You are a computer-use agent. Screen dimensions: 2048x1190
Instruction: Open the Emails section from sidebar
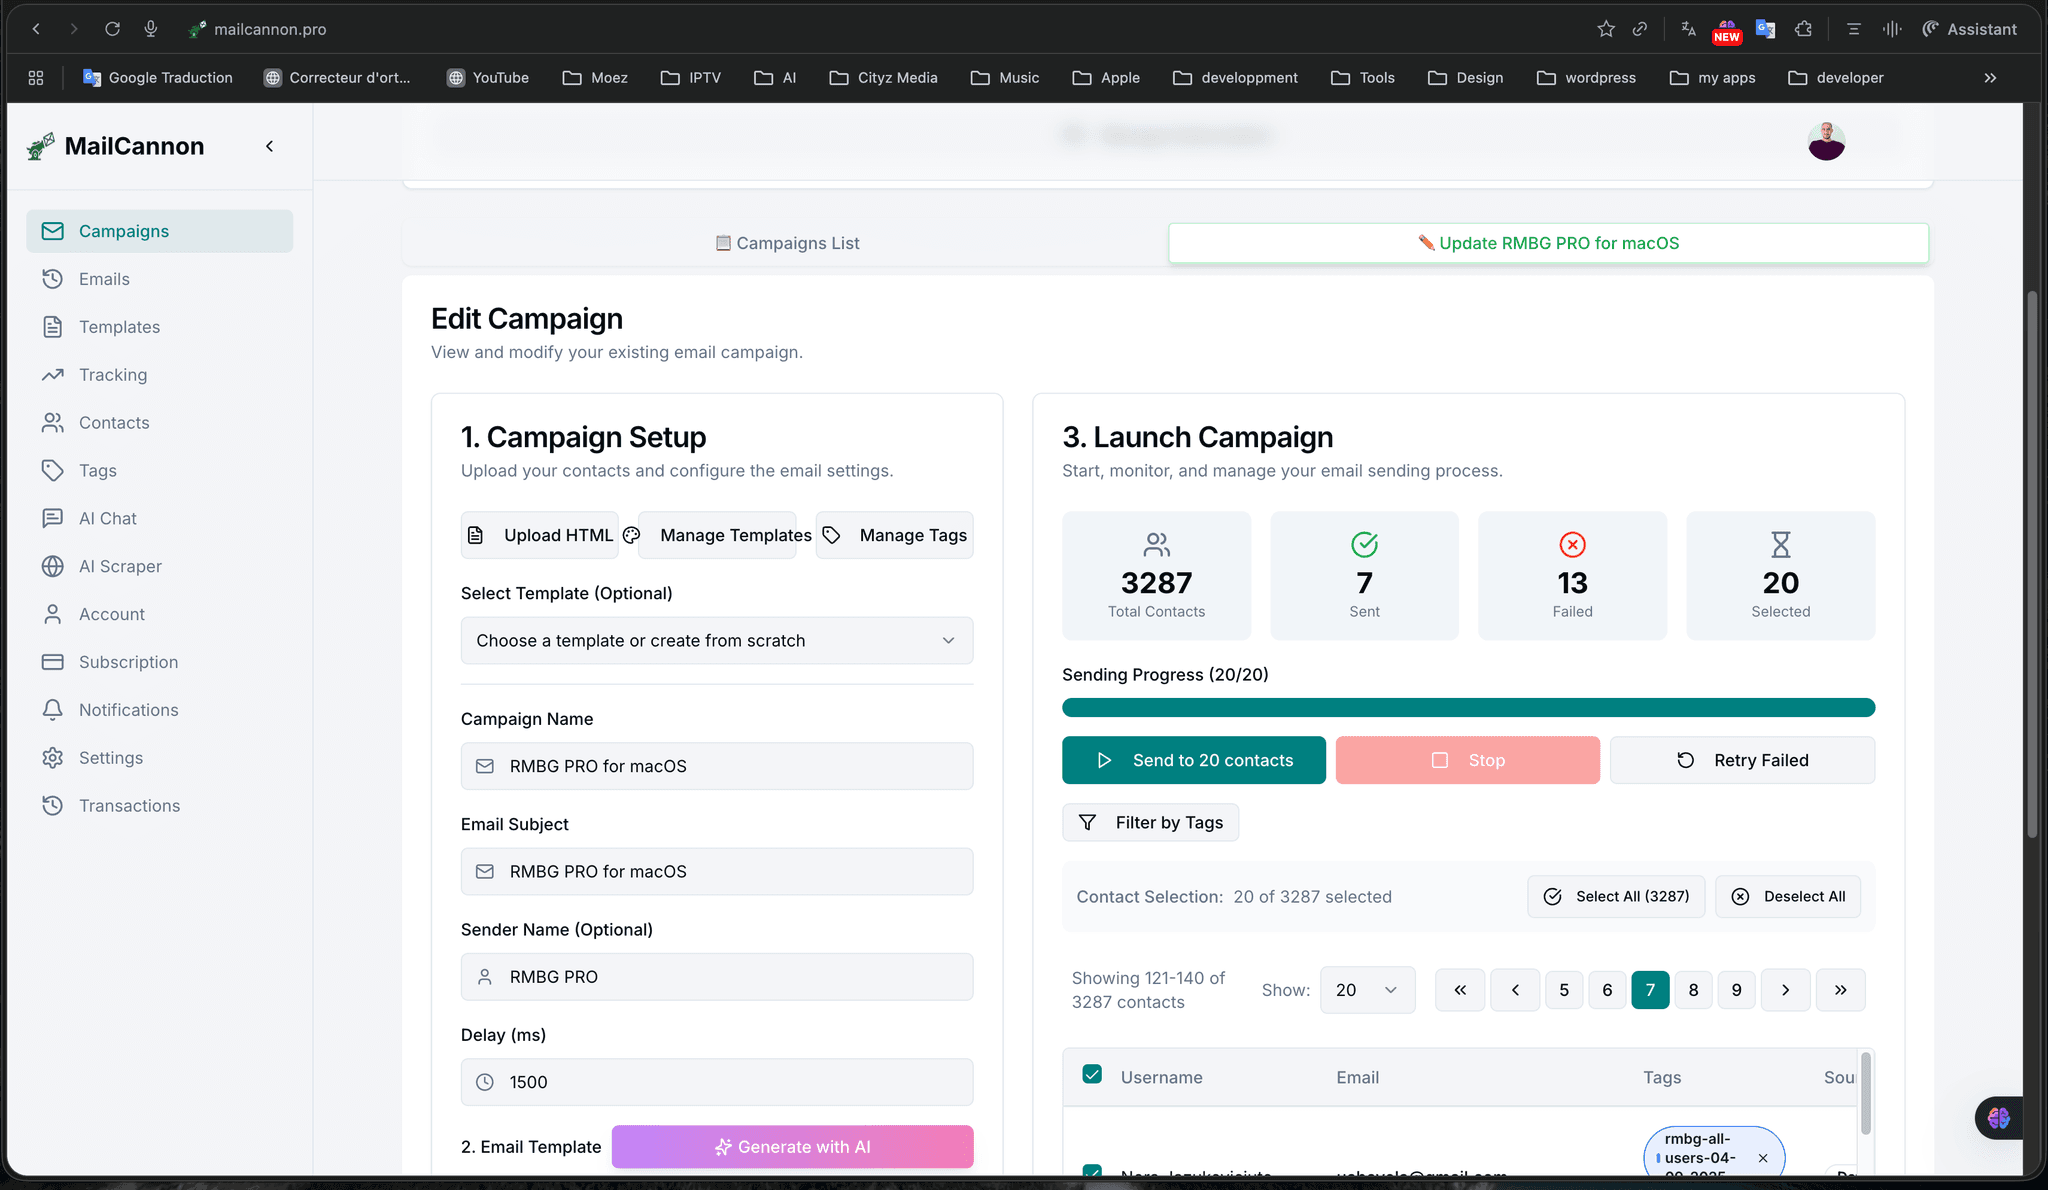(x=104, y=278)
